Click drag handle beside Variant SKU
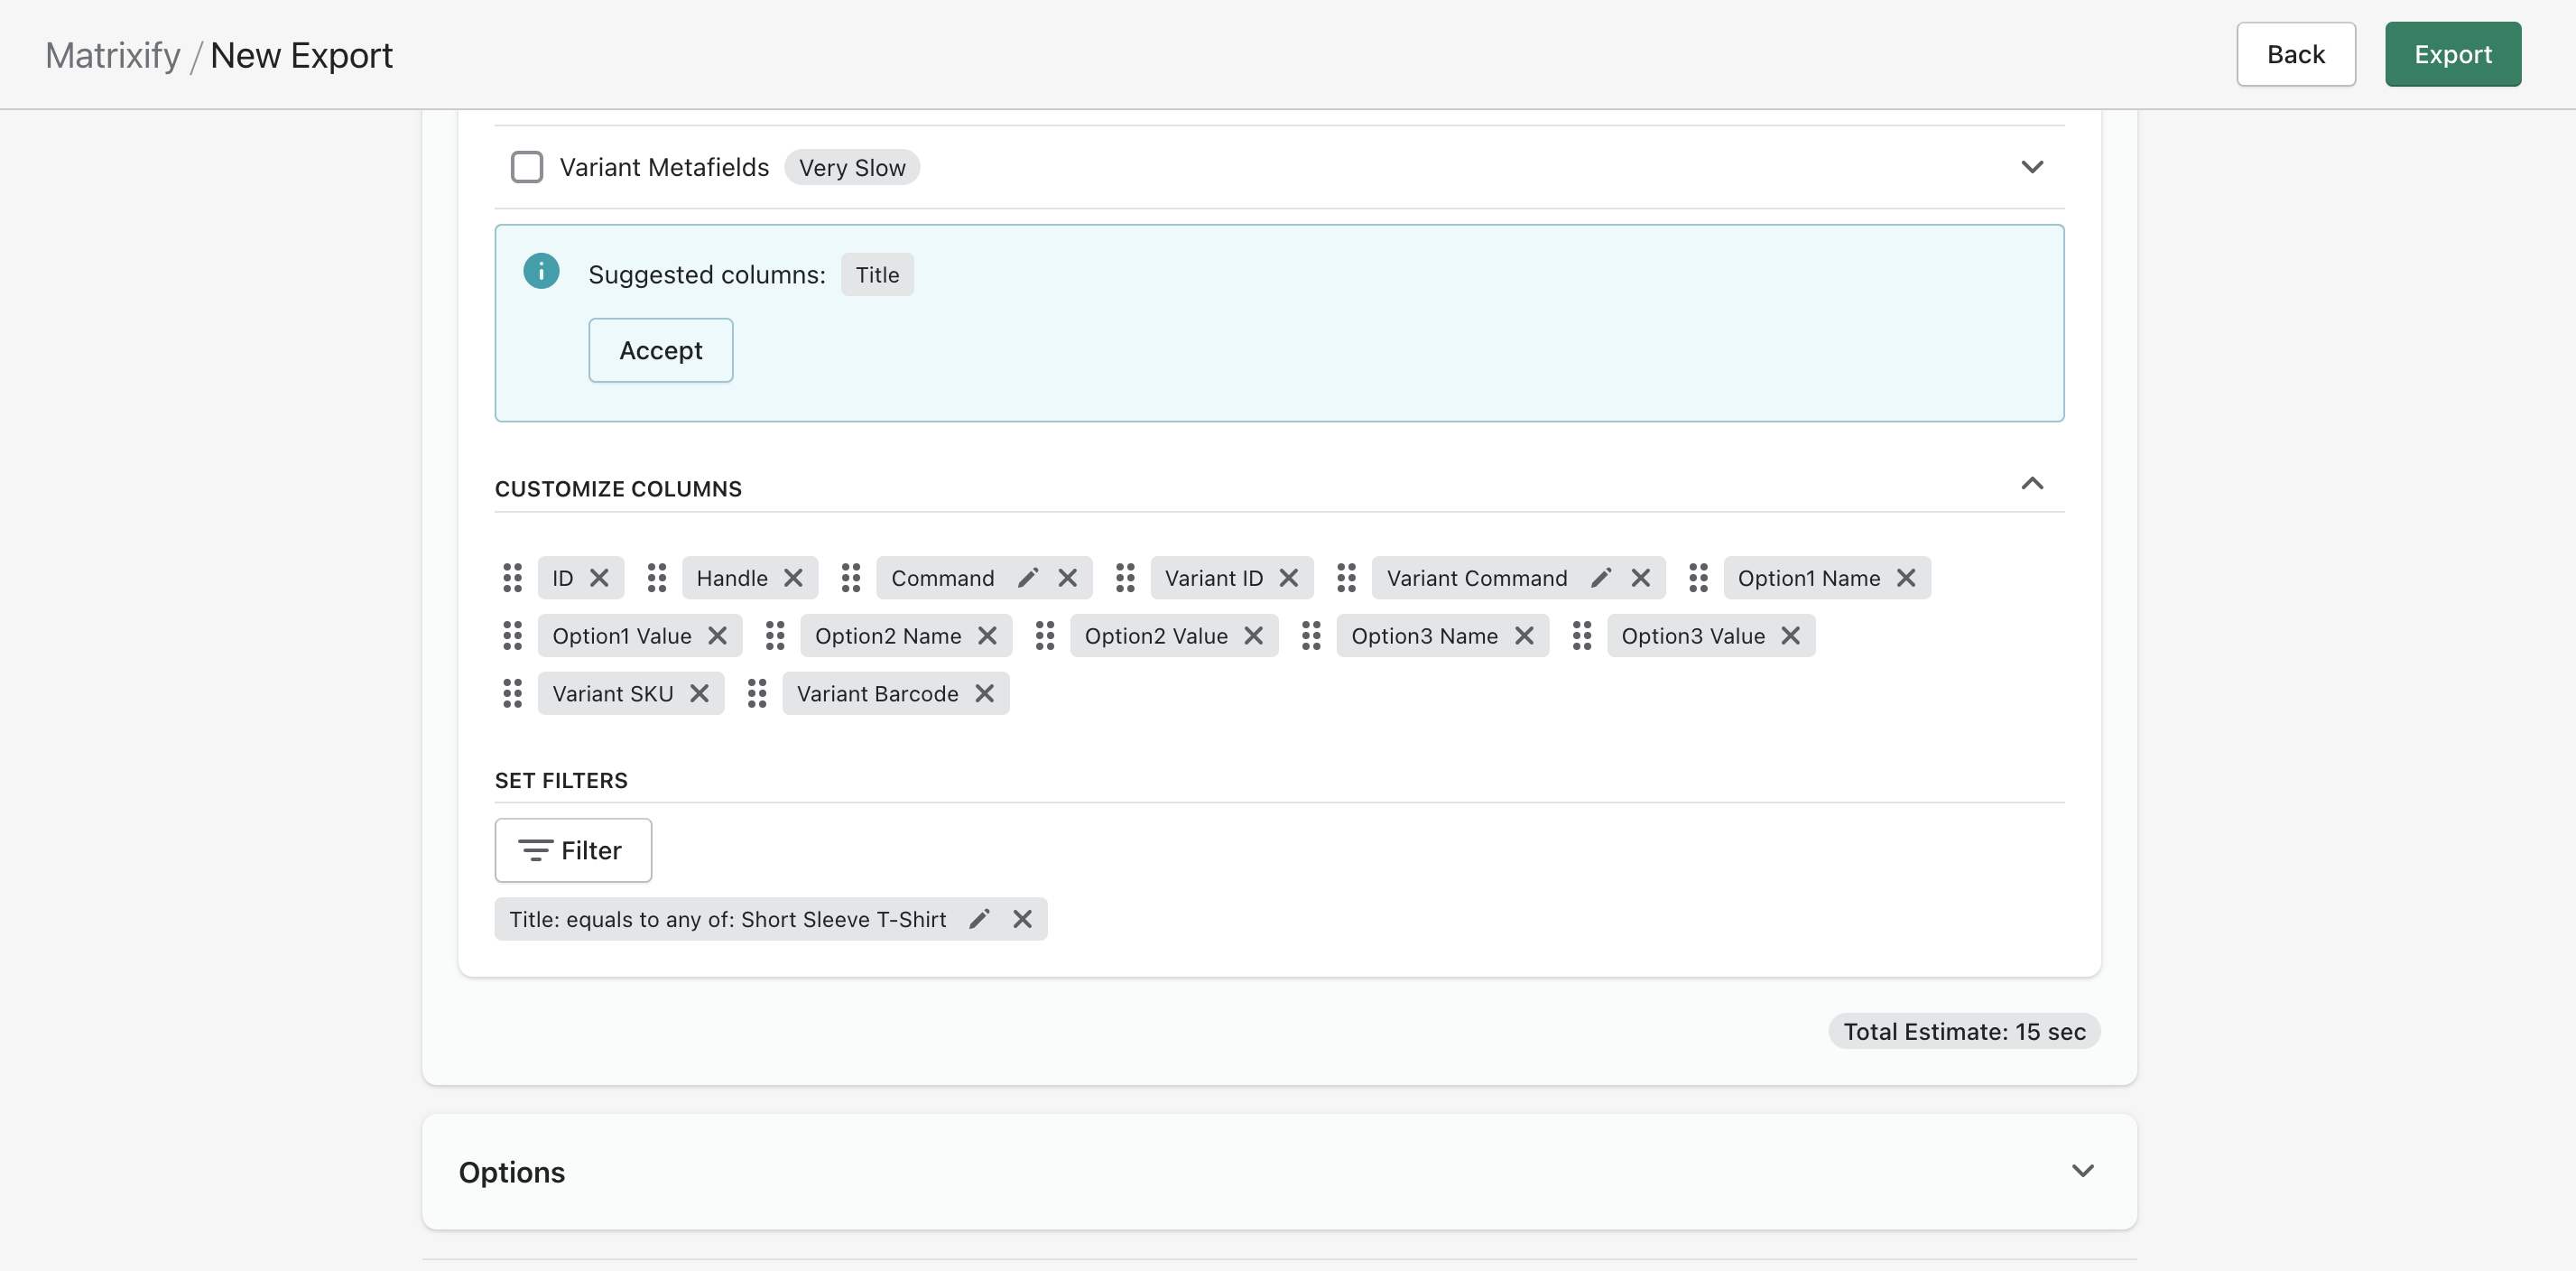This screenshot has height=1271, width=2576. (x=512, y=693)
